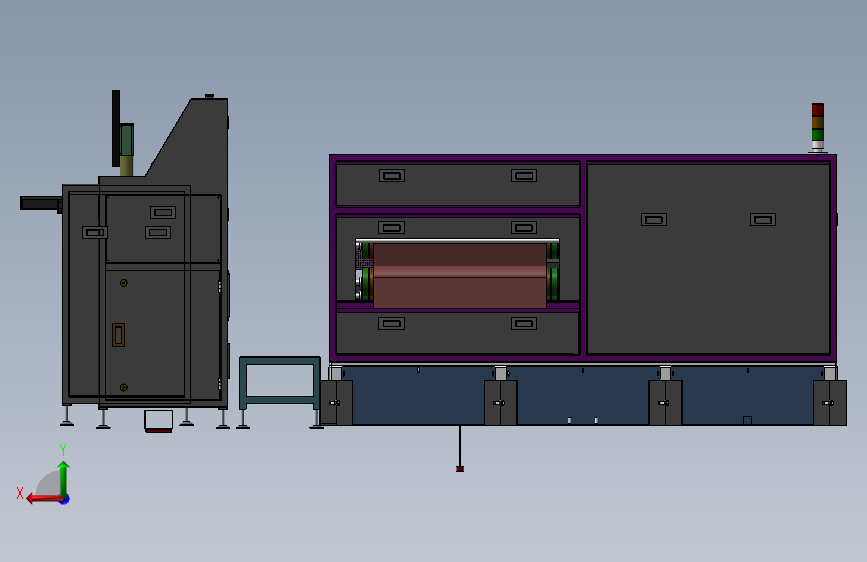This screenshot has height=562, width=867.
Task: Select the amber lamp on the signal tower
Action: click(x=818, y=122)
